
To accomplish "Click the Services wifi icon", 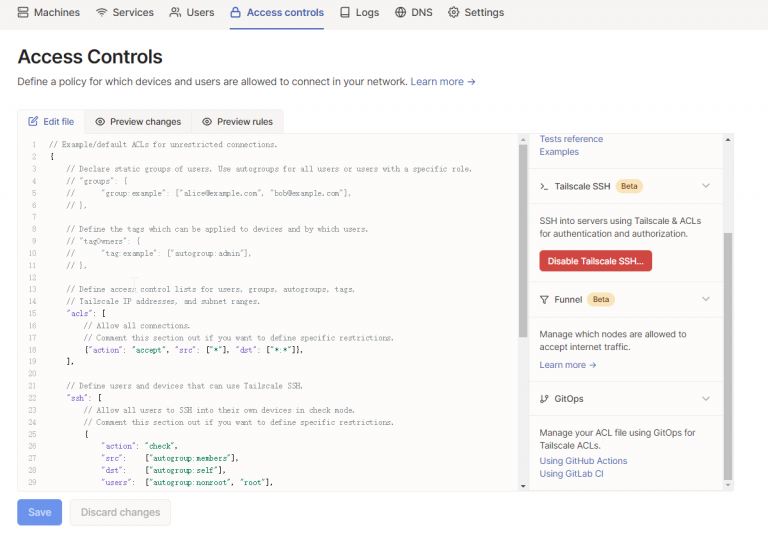I will pyautogui.click(x=102, y=13).
